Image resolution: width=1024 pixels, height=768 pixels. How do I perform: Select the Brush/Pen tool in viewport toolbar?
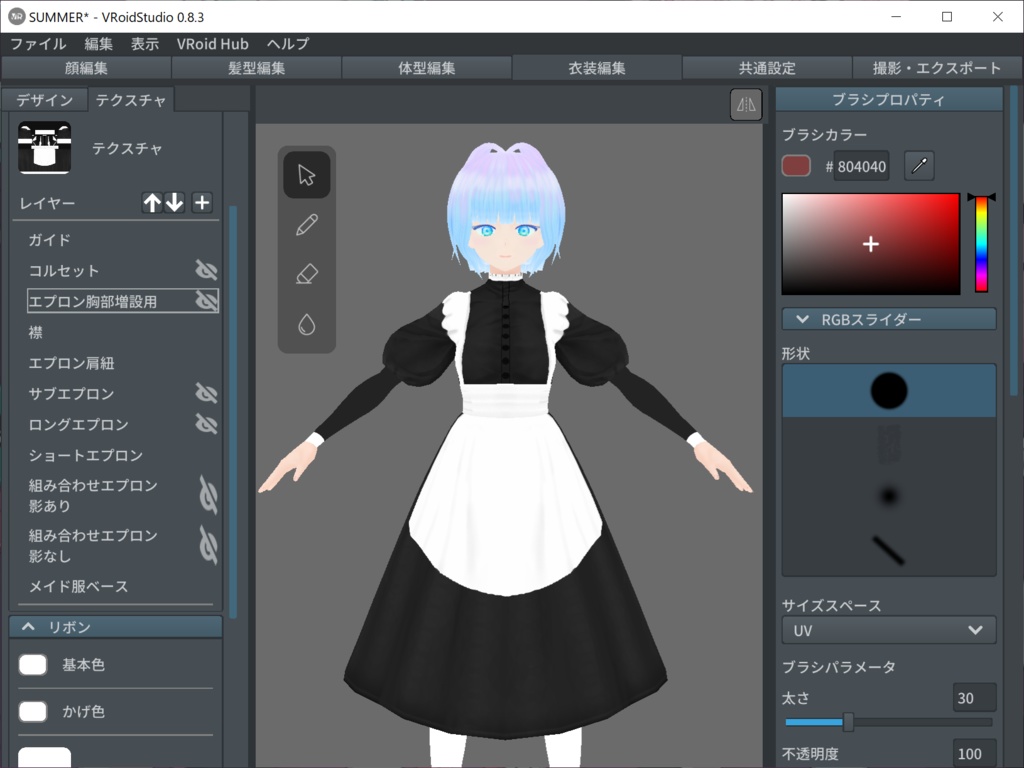coord(306,224)
